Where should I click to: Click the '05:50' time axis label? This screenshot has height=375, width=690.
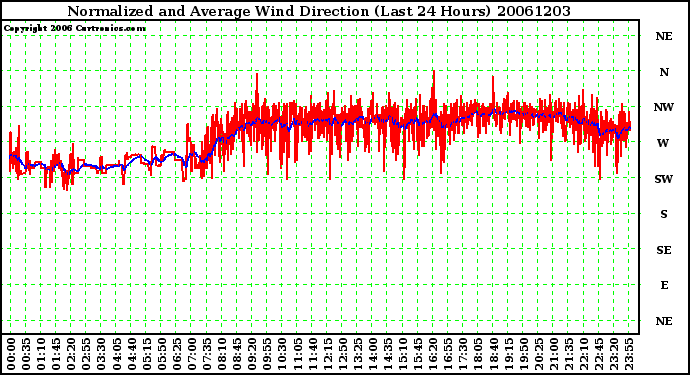coord(161,354)
